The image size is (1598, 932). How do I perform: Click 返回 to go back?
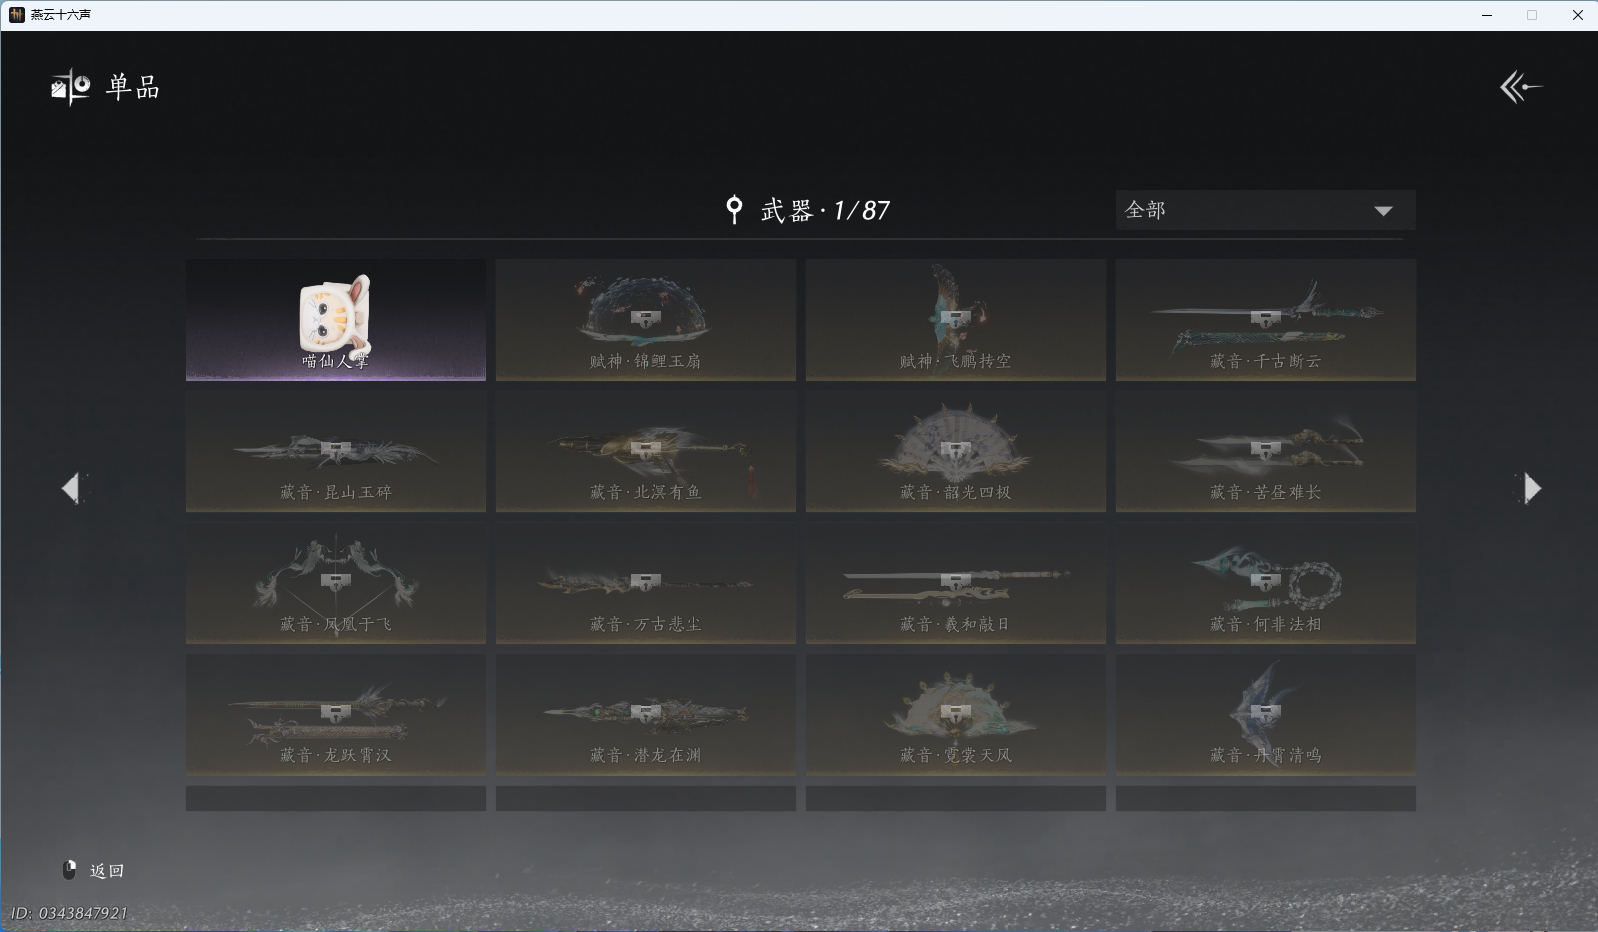pos(107,871)
